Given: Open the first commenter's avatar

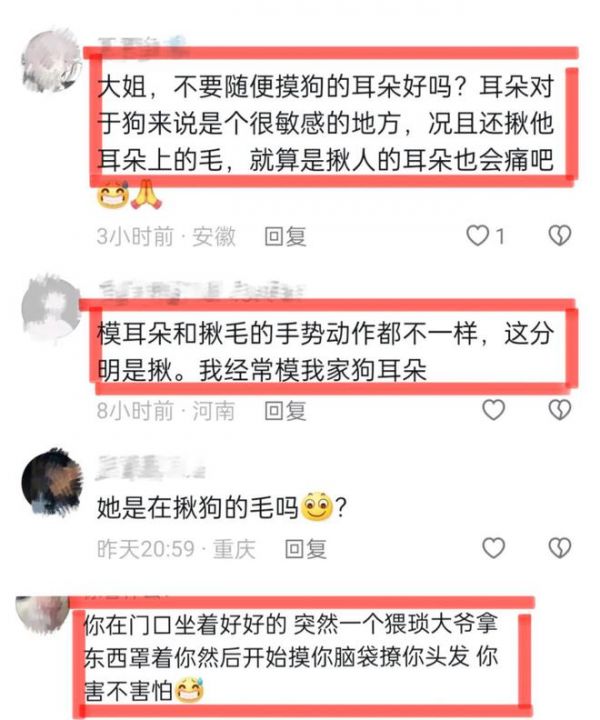Looking at the screenshot, I should 51,61.
